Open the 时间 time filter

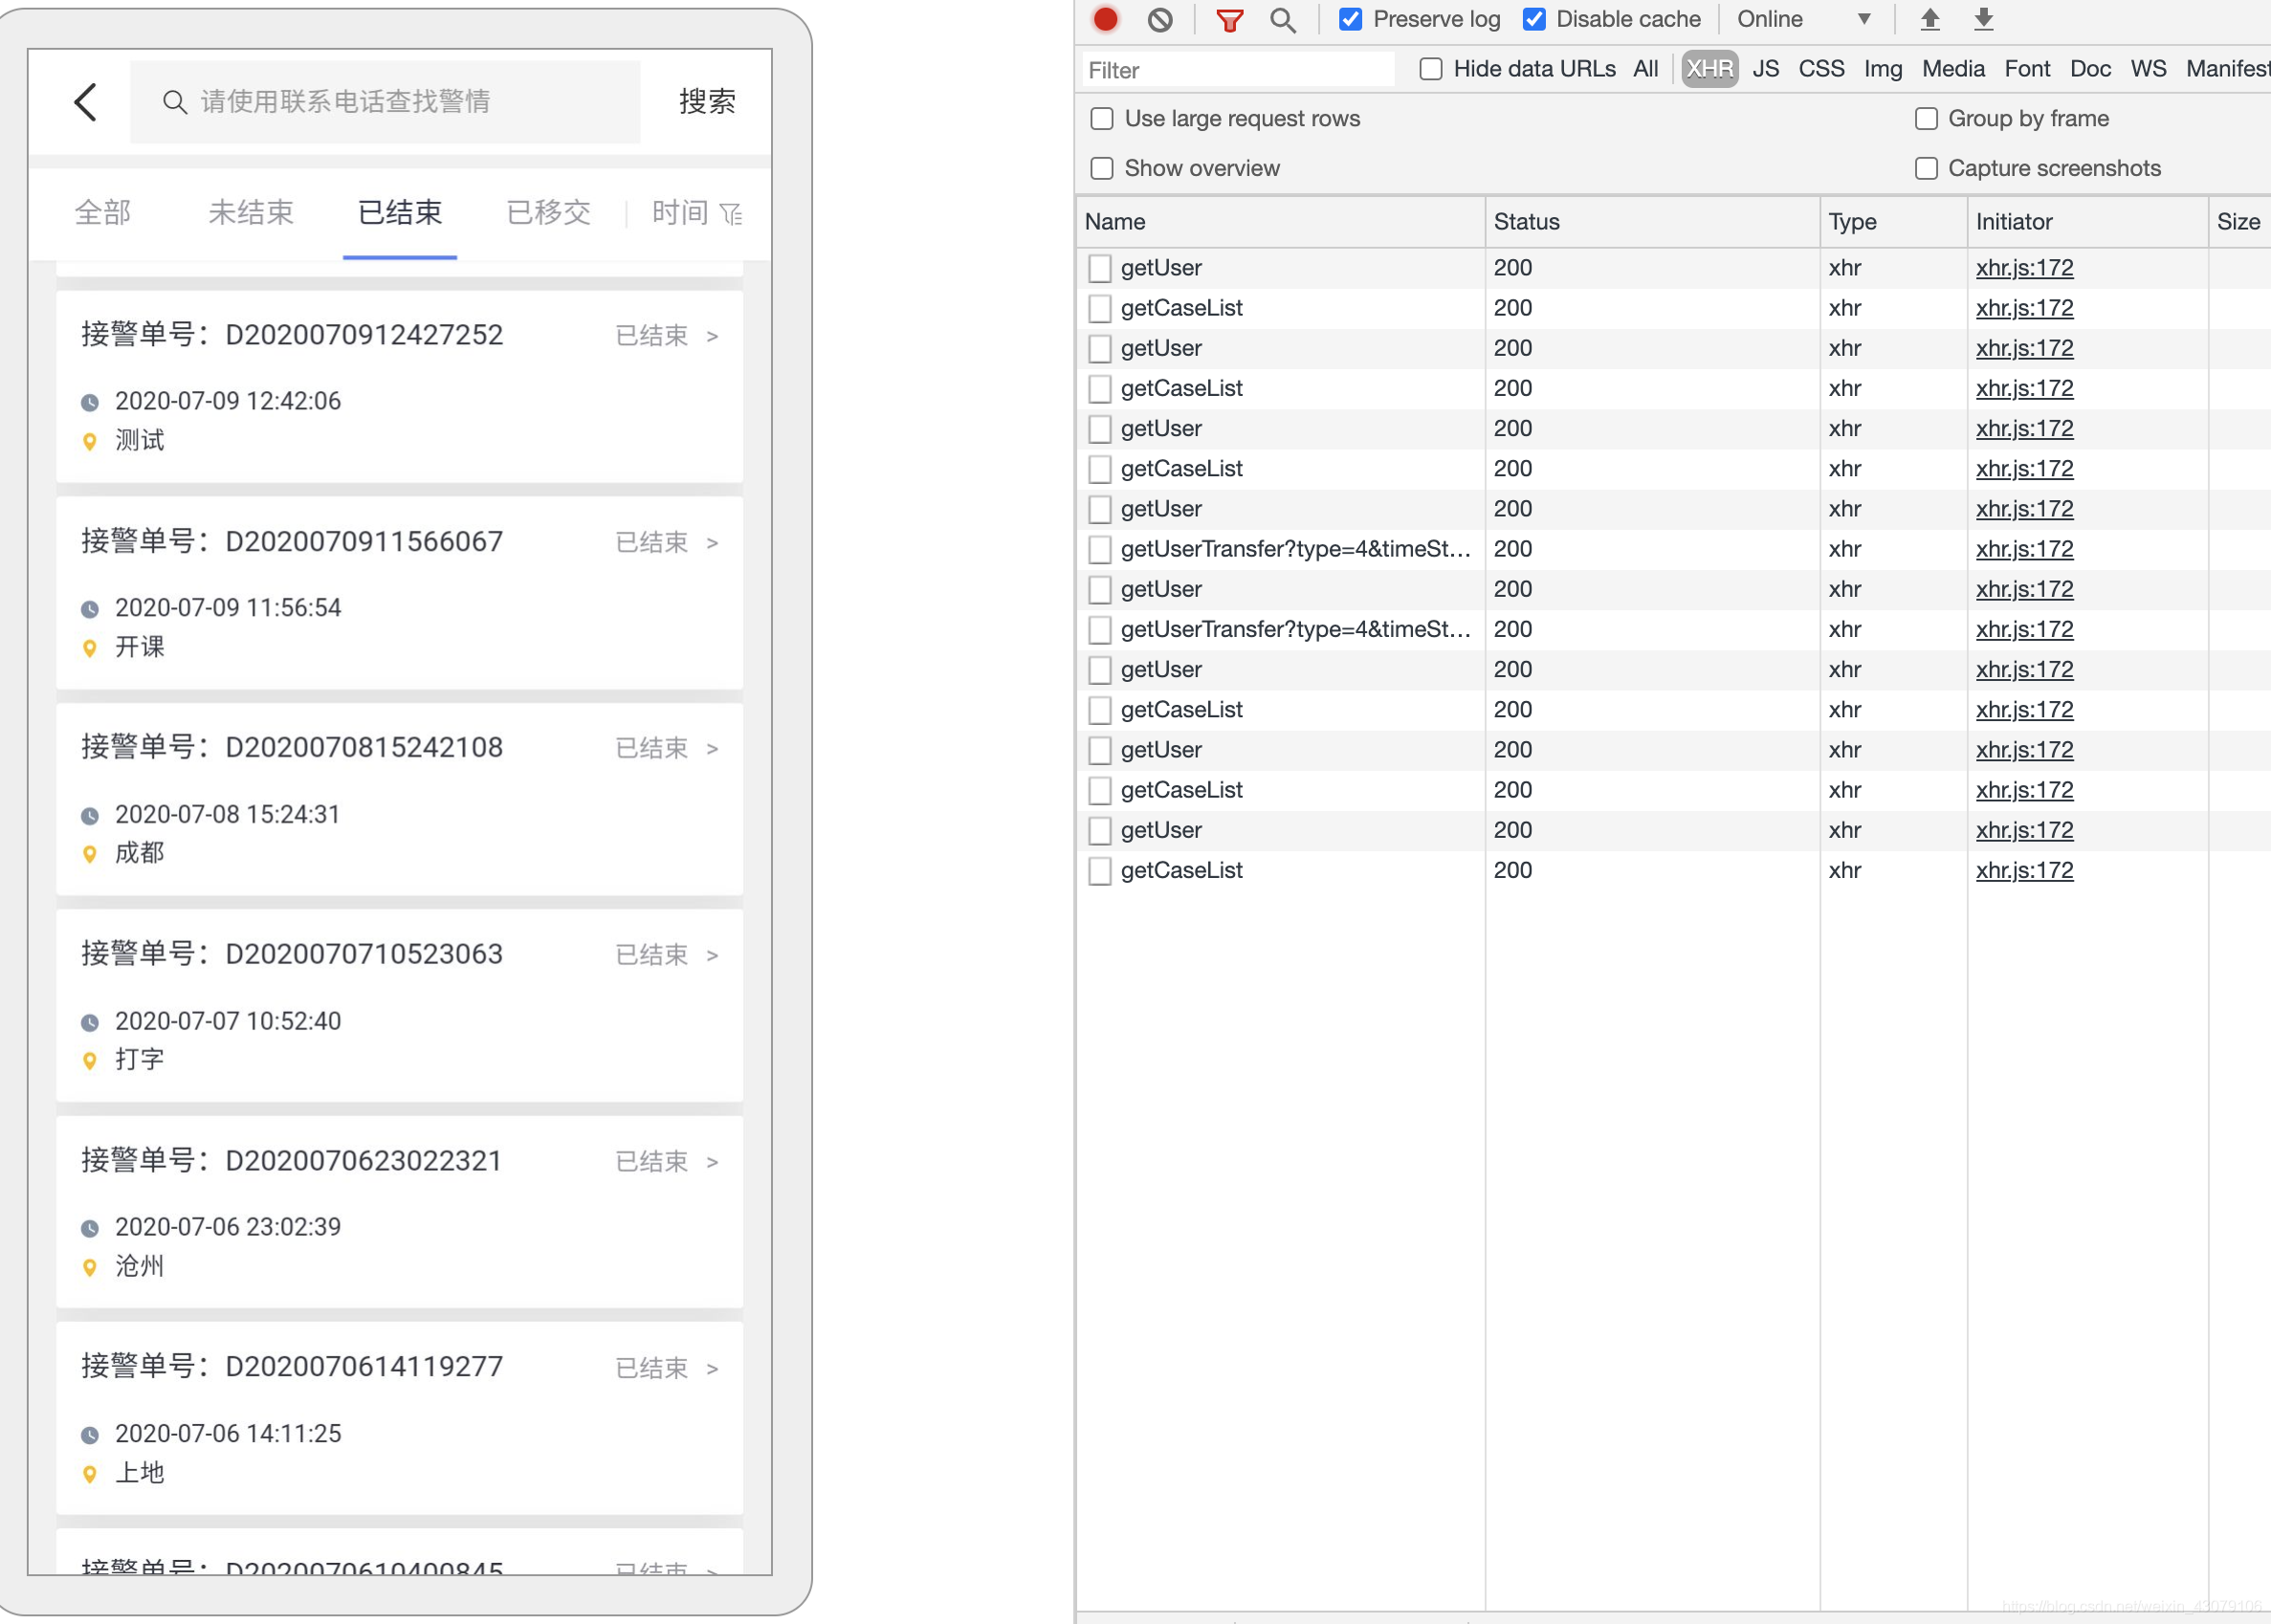click(x=680, y=213)
